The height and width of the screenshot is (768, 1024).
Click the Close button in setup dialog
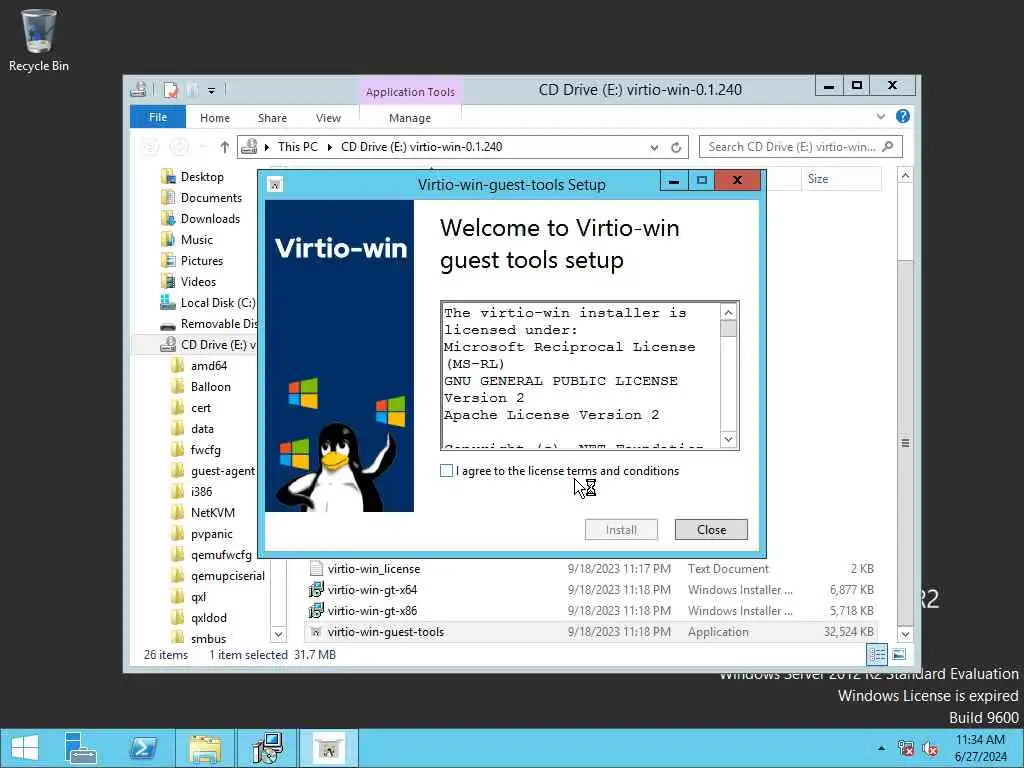pyautogui.click(x=711, y=530)
